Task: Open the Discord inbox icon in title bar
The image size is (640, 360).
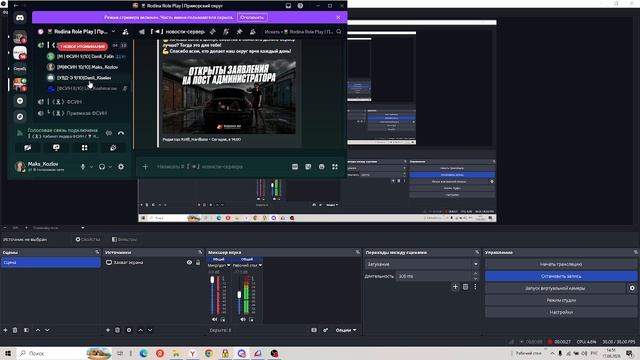Action: (288, 6)
